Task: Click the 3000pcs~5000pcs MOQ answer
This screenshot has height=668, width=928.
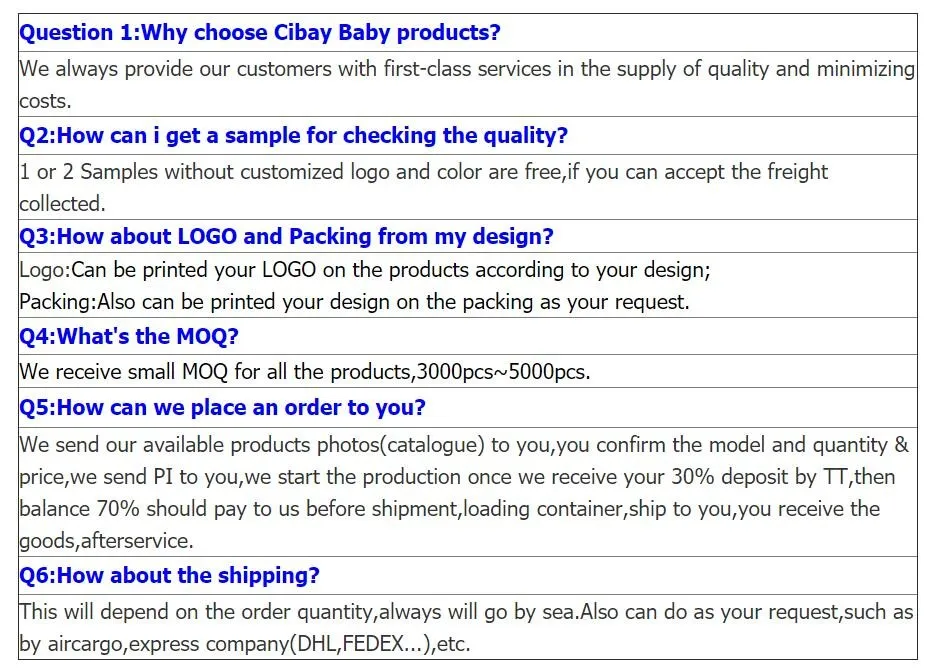Action: 305,372
